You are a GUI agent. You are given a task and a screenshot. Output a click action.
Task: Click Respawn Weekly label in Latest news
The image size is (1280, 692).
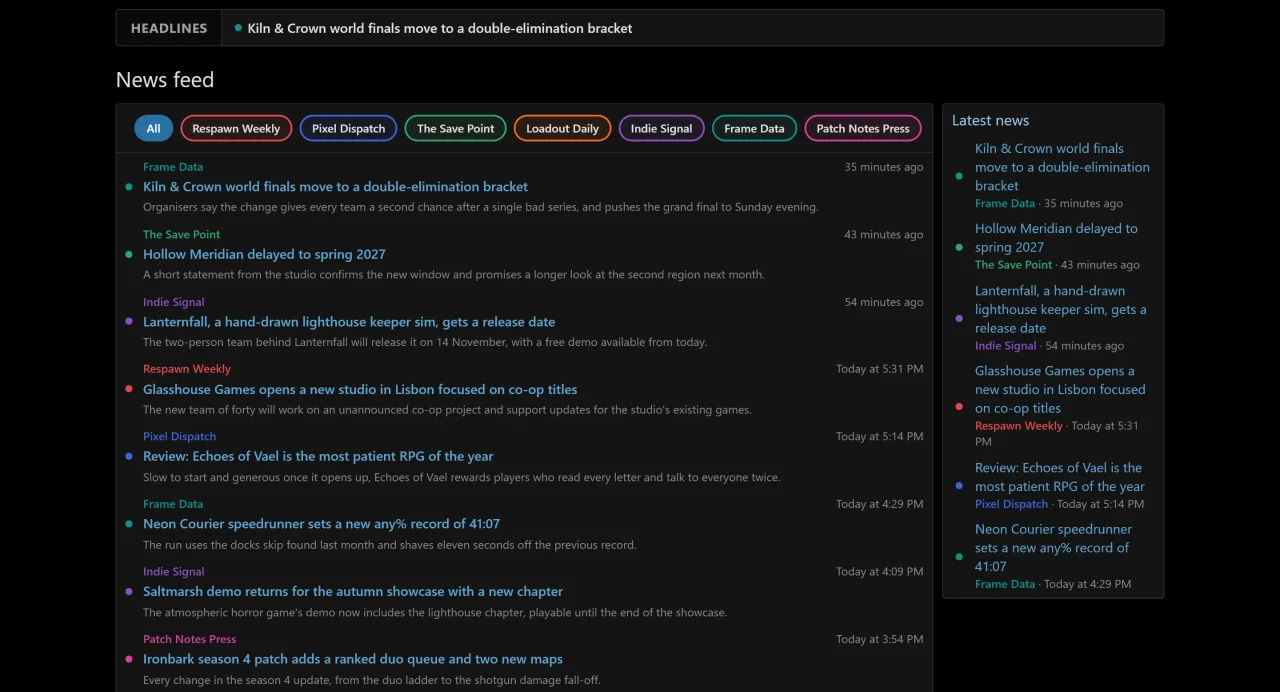click(x=1019, y=426)
